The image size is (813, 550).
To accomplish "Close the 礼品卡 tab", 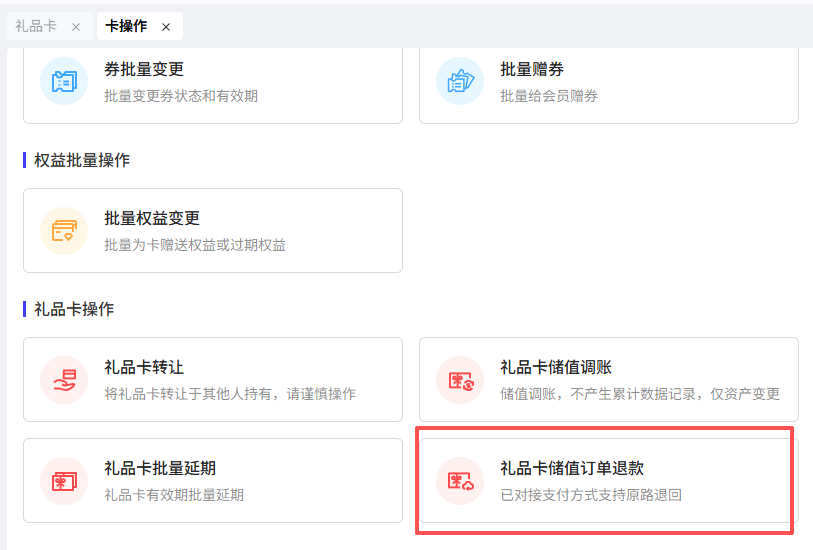I will pyautogui.click(x=76, y=27).
